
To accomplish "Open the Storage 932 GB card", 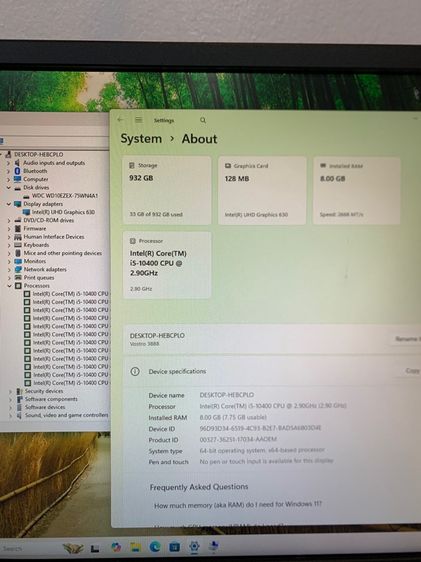I will tap(167, 190).
